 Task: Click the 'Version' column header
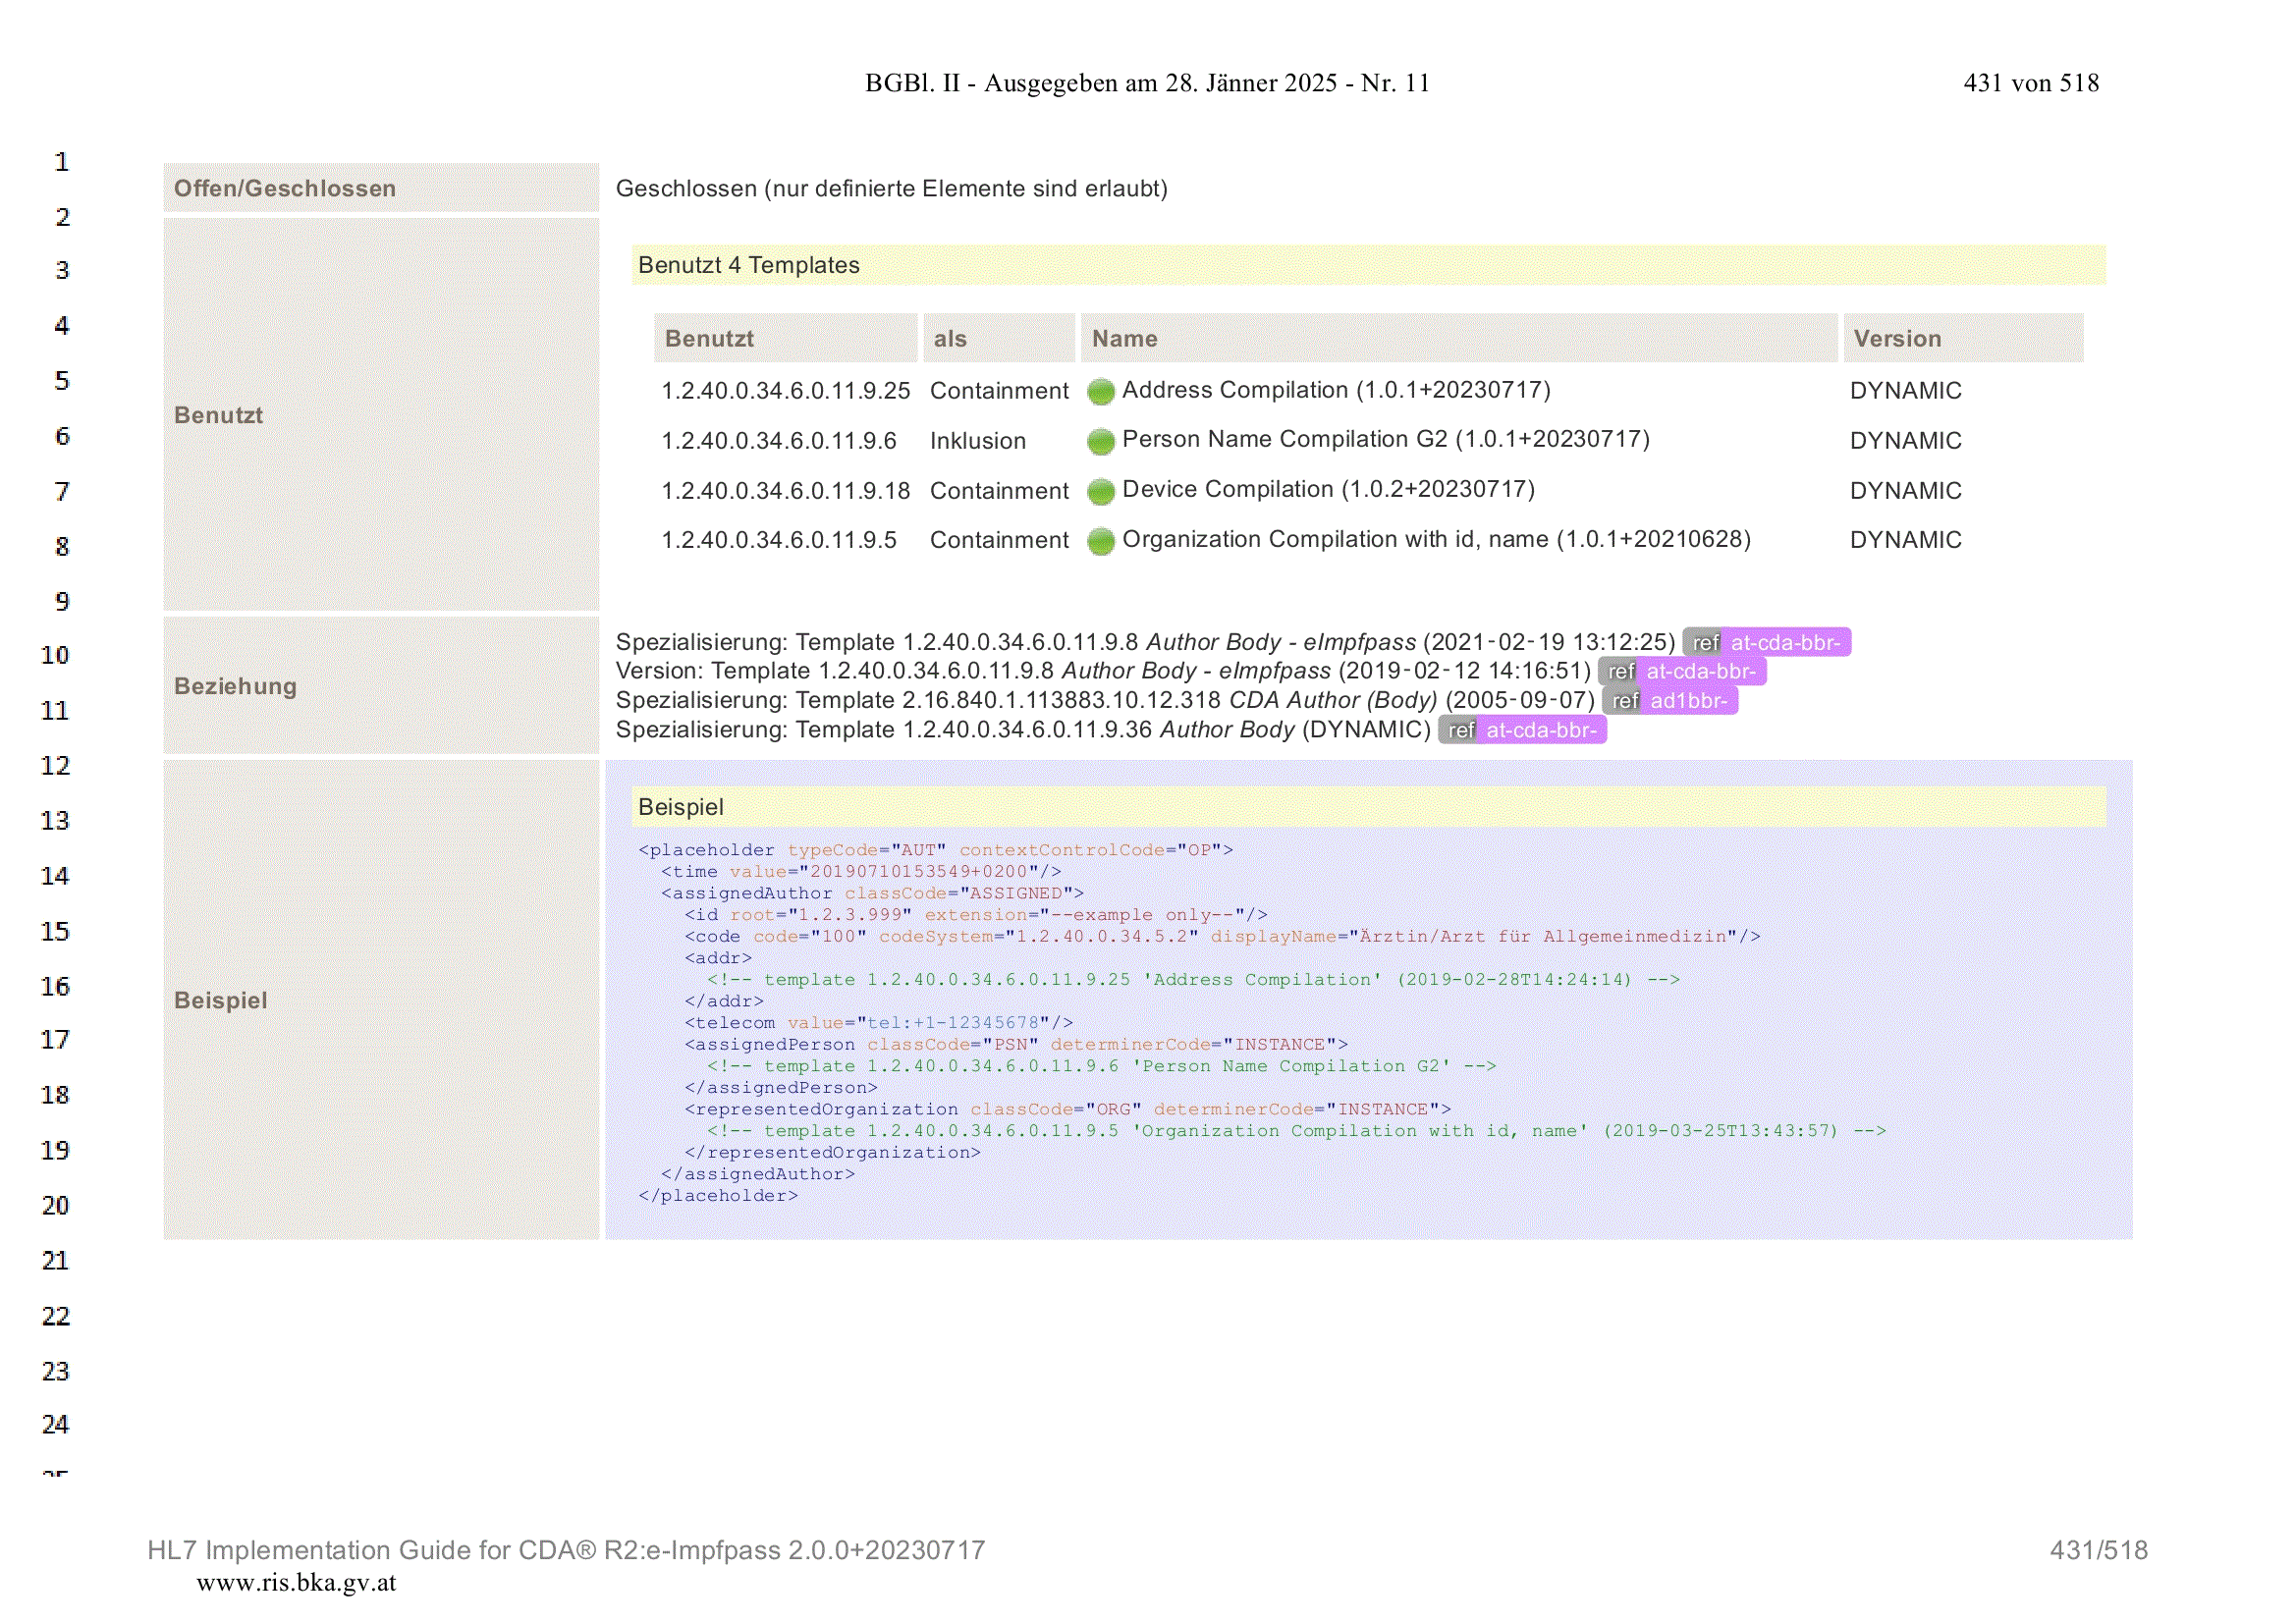[1963, 338]
